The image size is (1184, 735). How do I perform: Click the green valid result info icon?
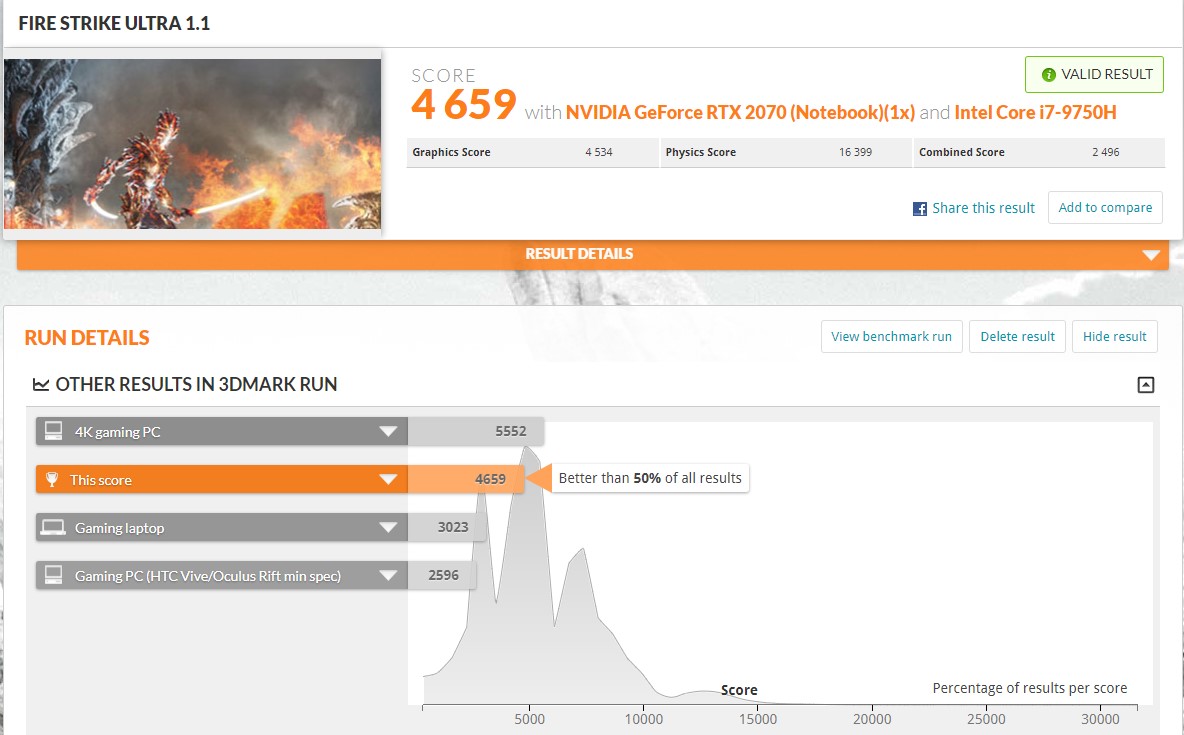(x=1048, y=75)
